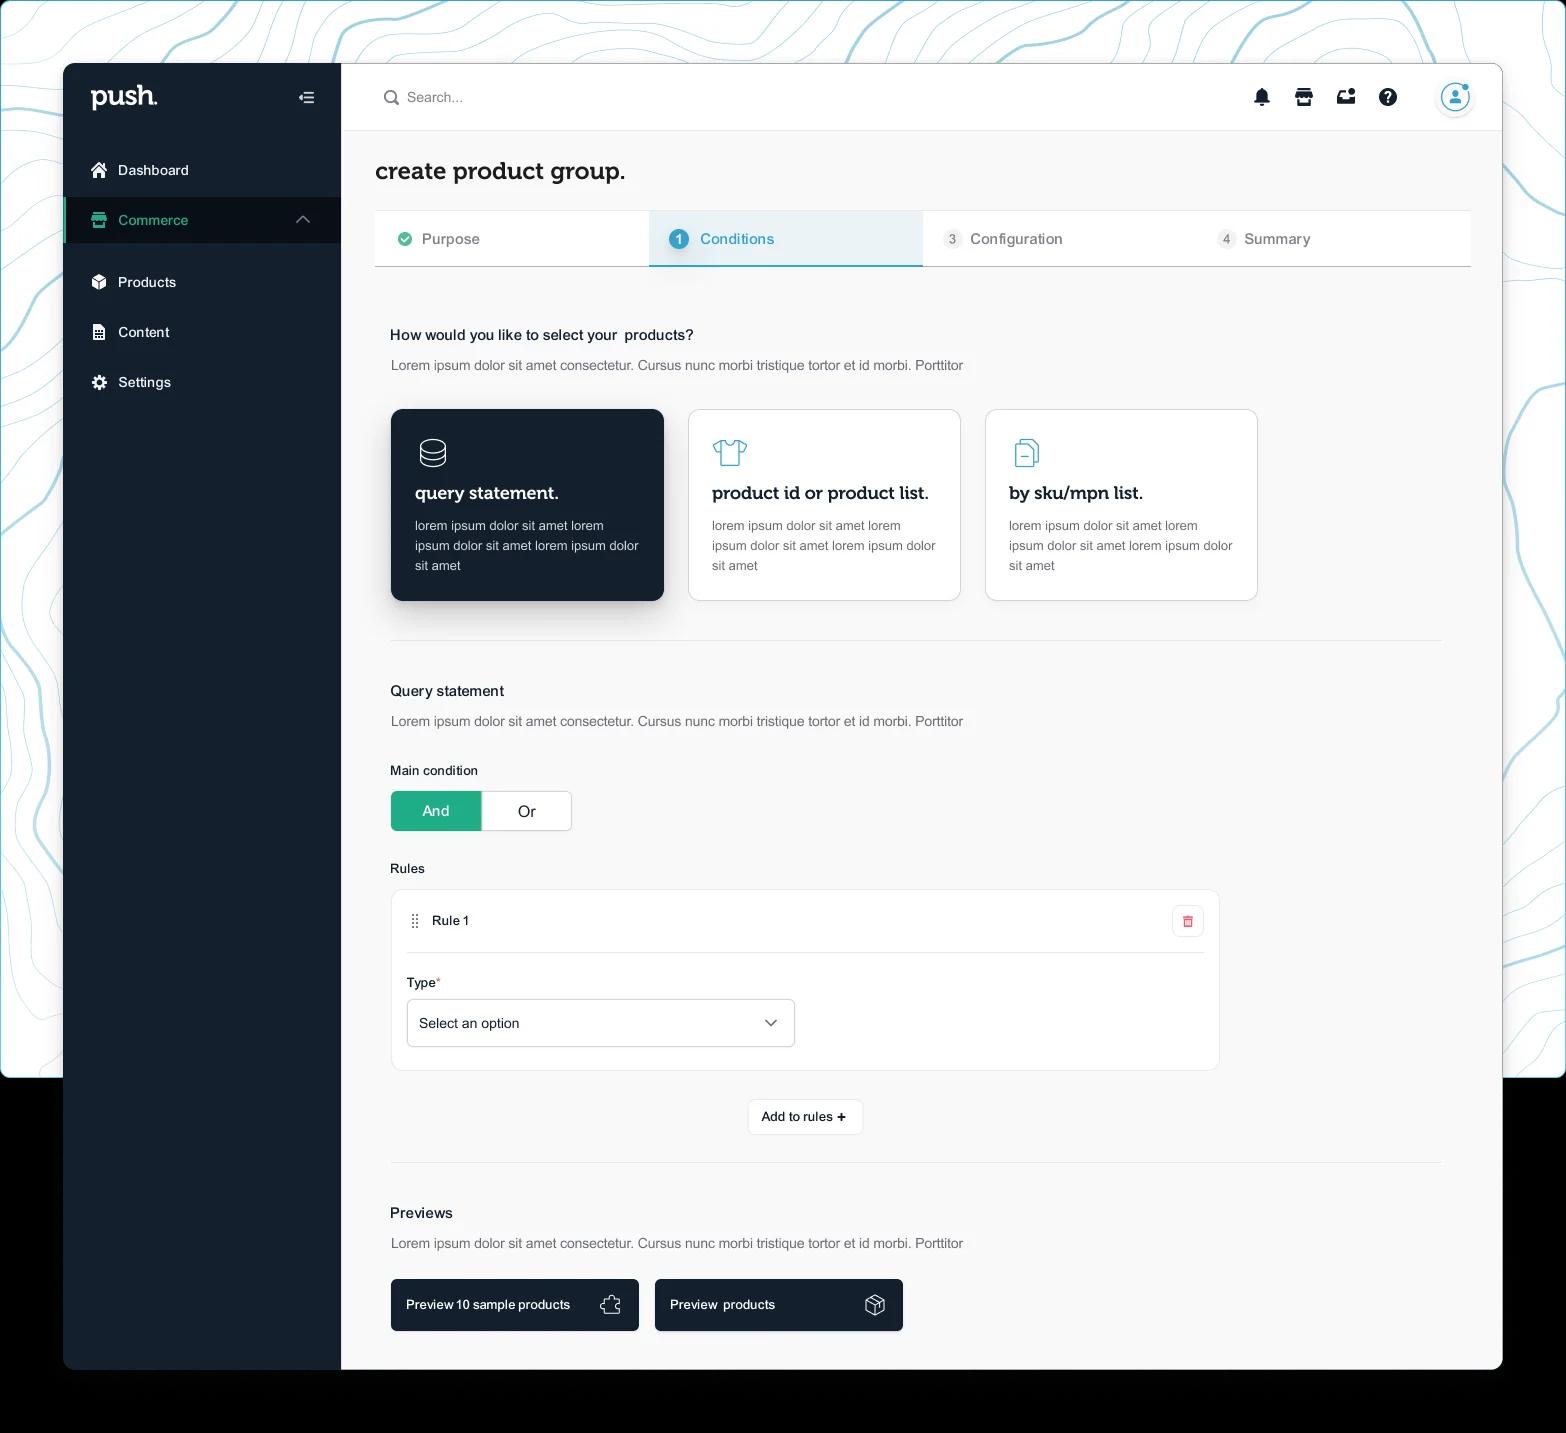Click the puzzle icon on Preview 10 sample products
1566x1433 pixels.
[x=610, y=1305]
